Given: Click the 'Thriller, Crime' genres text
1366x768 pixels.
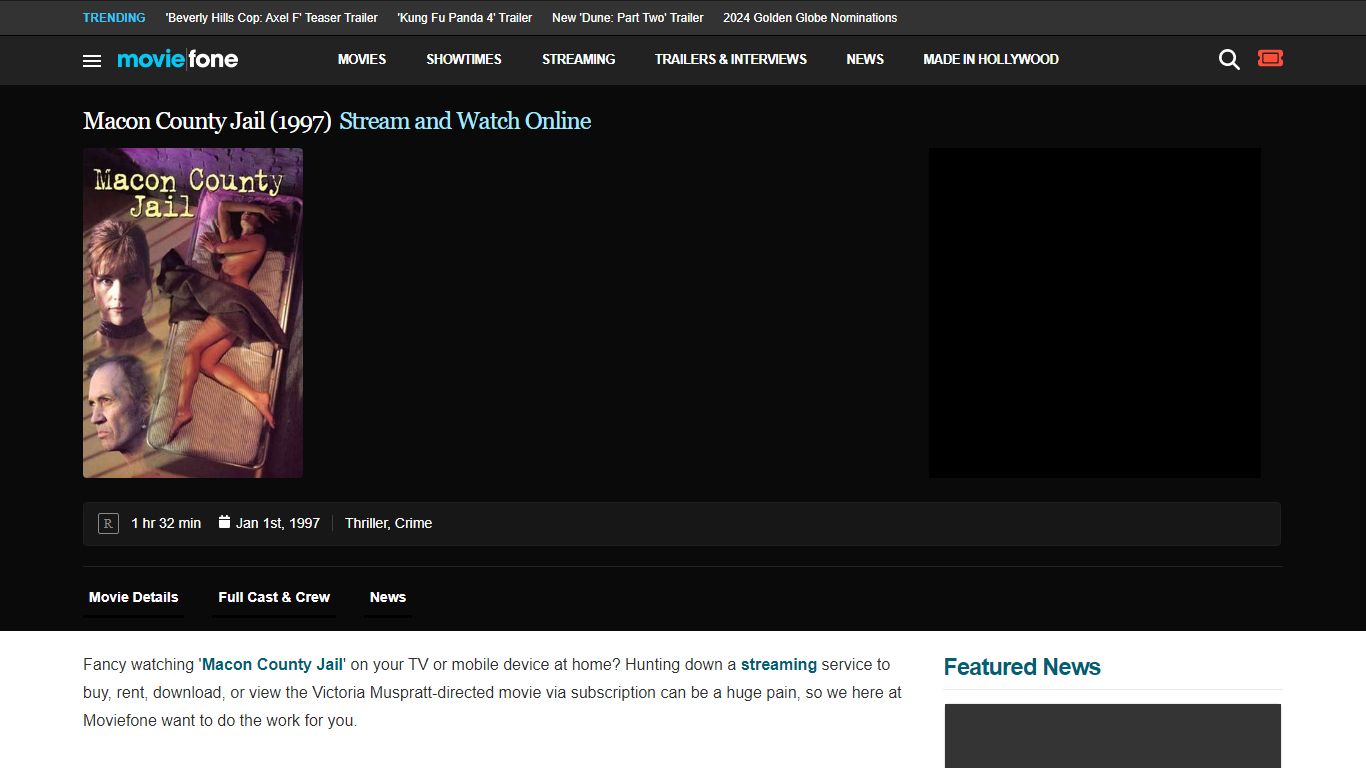Looking at the screenshot, I should tap(389, 523).
